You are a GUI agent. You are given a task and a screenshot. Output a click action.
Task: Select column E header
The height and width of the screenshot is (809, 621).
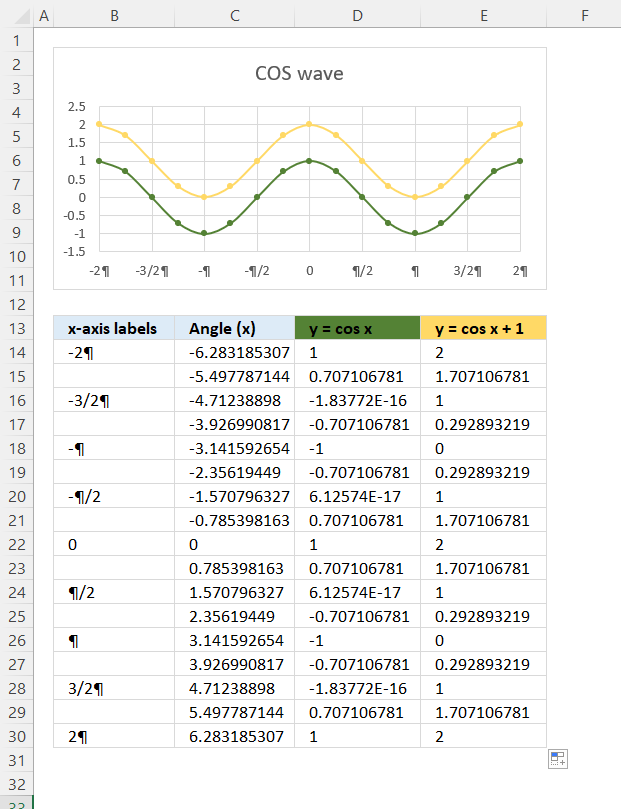[x=484, y=15]
